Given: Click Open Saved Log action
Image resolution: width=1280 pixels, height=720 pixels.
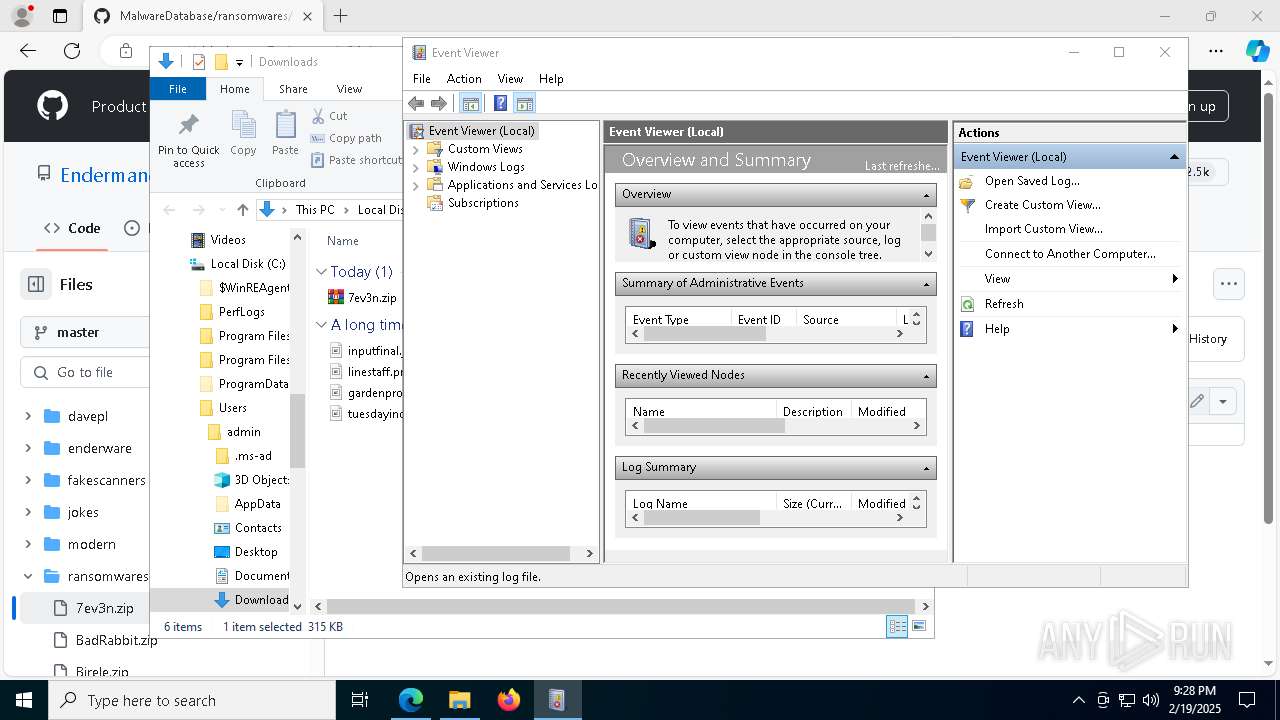Looking at the screenshot, I should (x=1032, y=181).
